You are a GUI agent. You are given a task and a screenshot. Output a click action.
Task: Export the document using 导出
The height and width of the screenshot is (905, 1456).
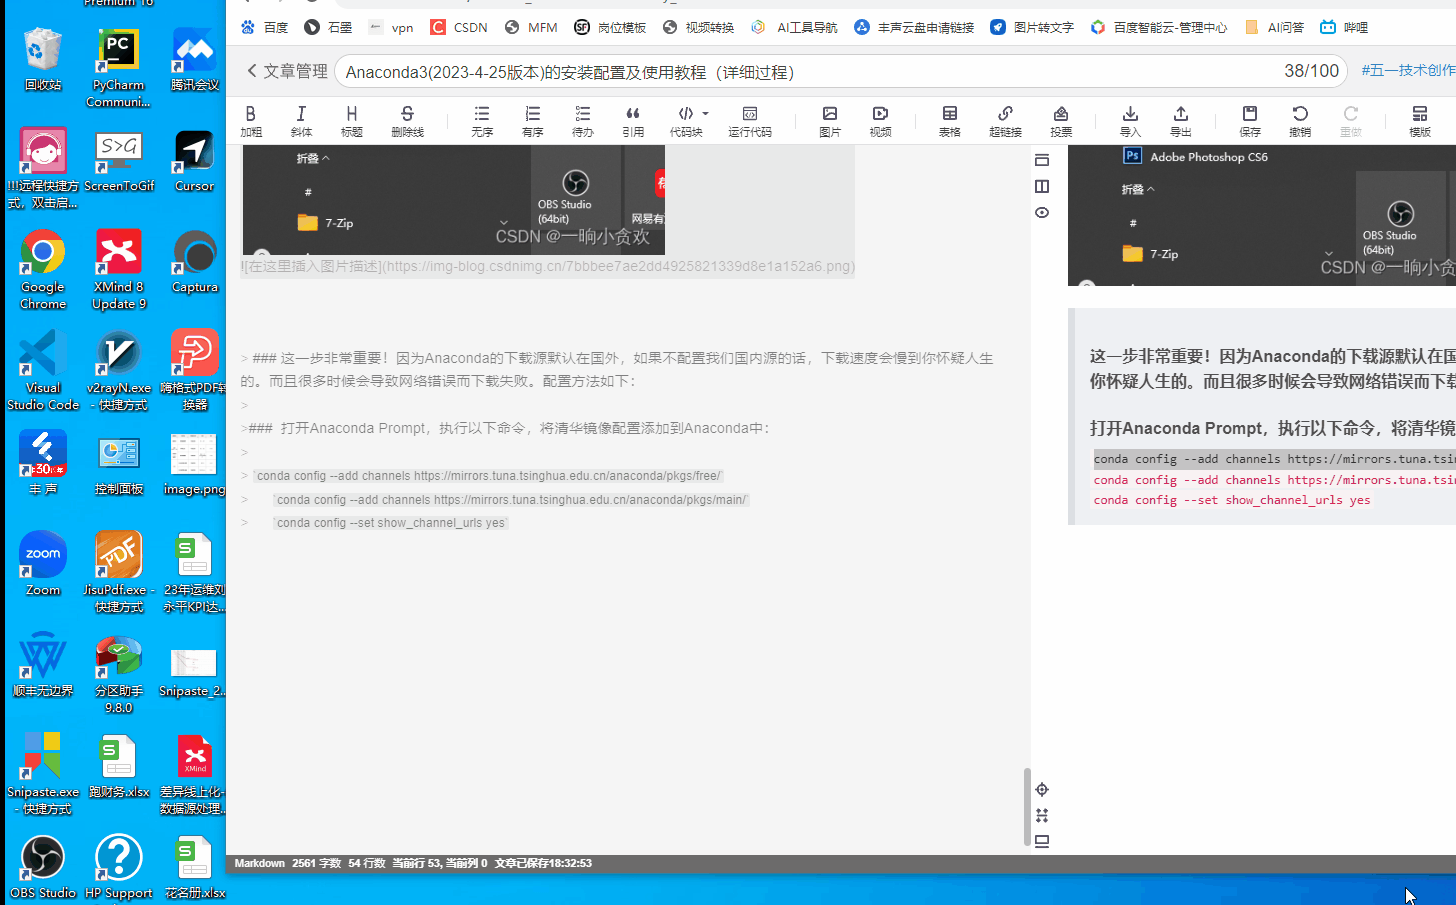tap(1180, 120)
